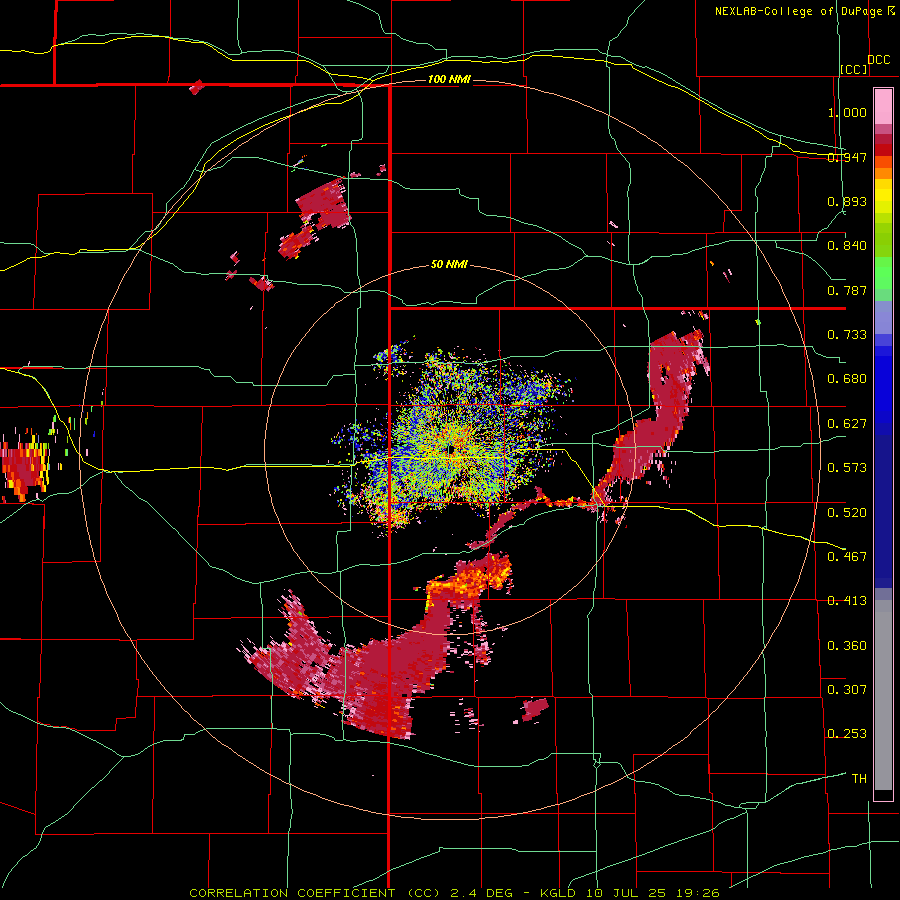This screenshot has width=900, height=900.
Task: Click the 0.307 legend value
Action: pyautogui.click(x=847, y=690)
